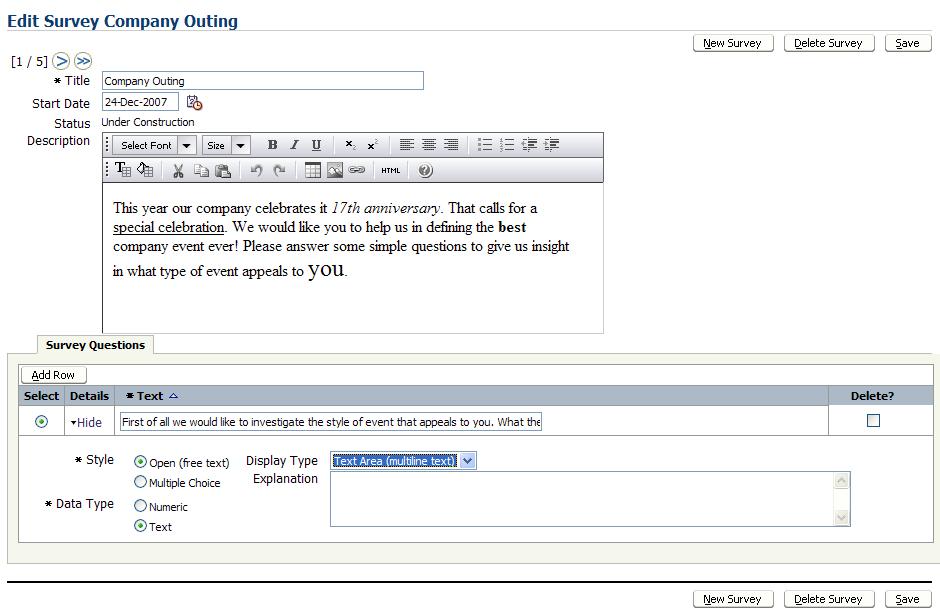Image resolution: width=940 pixels, height=613 pixels.
Task: Click into the Title text field
Action: point(262,81)
